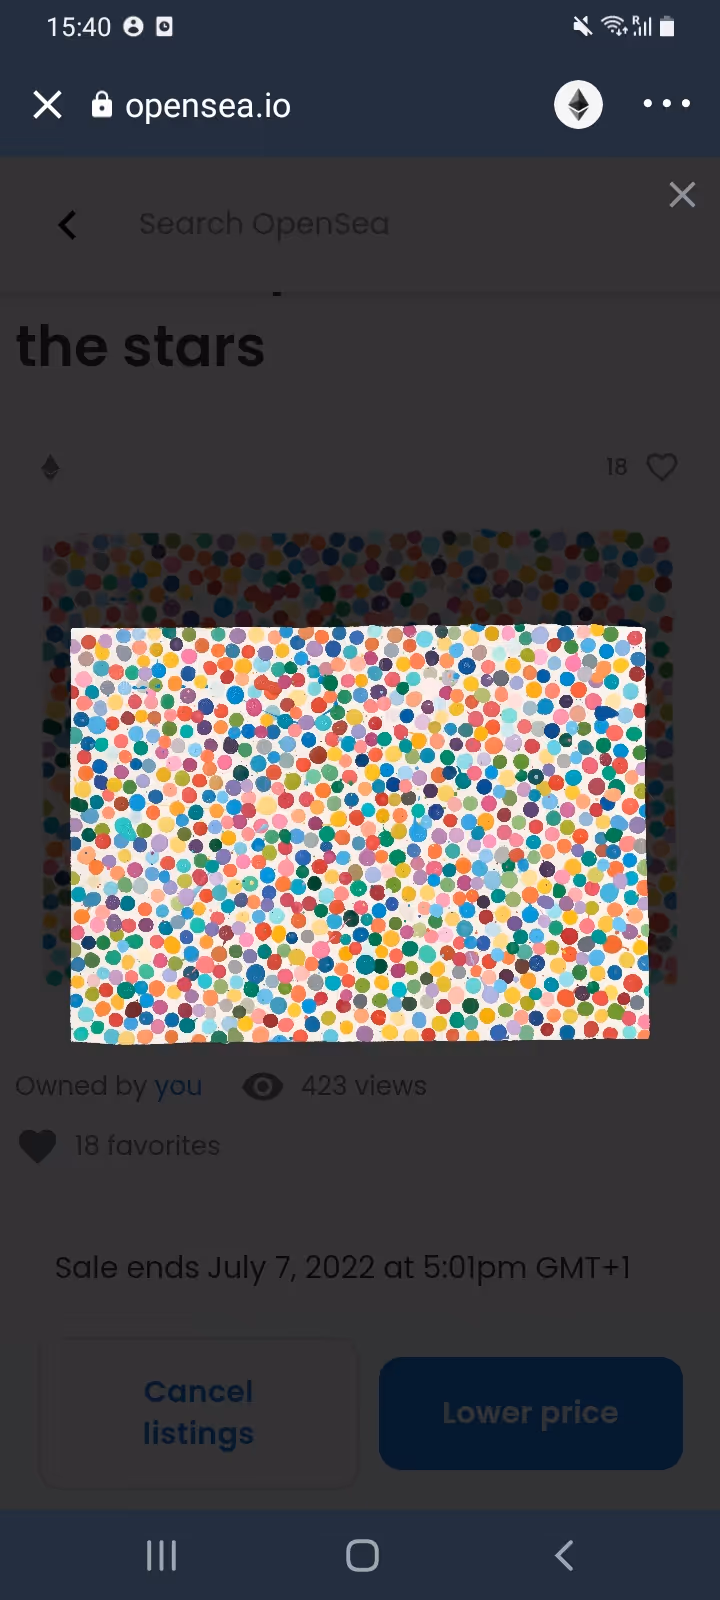This screenshot has height=1600, width=720.
Task: Tap the padlock icon next to opensea.io
Action: [101, 104]
